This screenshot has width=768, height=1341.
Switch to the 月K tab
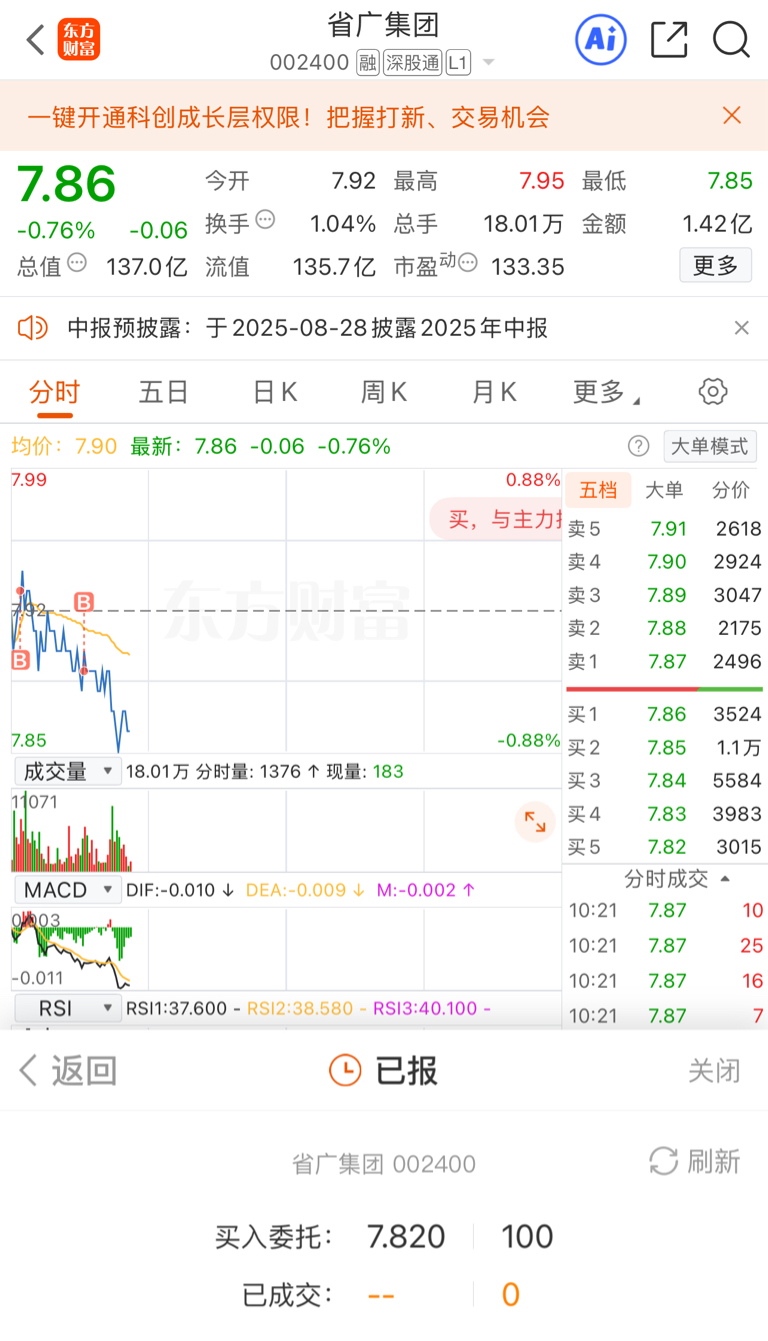pos(494,392)
